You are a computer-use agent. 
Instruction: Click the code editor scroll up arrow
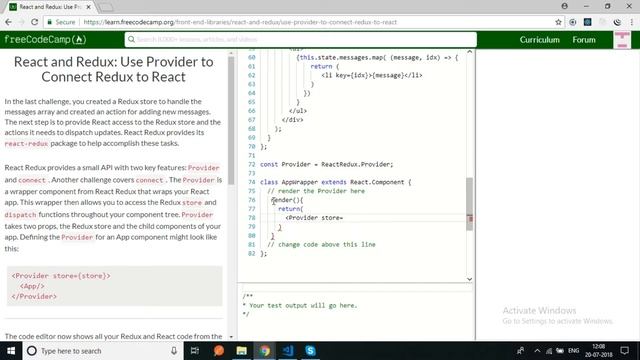[x=469, y=52]
